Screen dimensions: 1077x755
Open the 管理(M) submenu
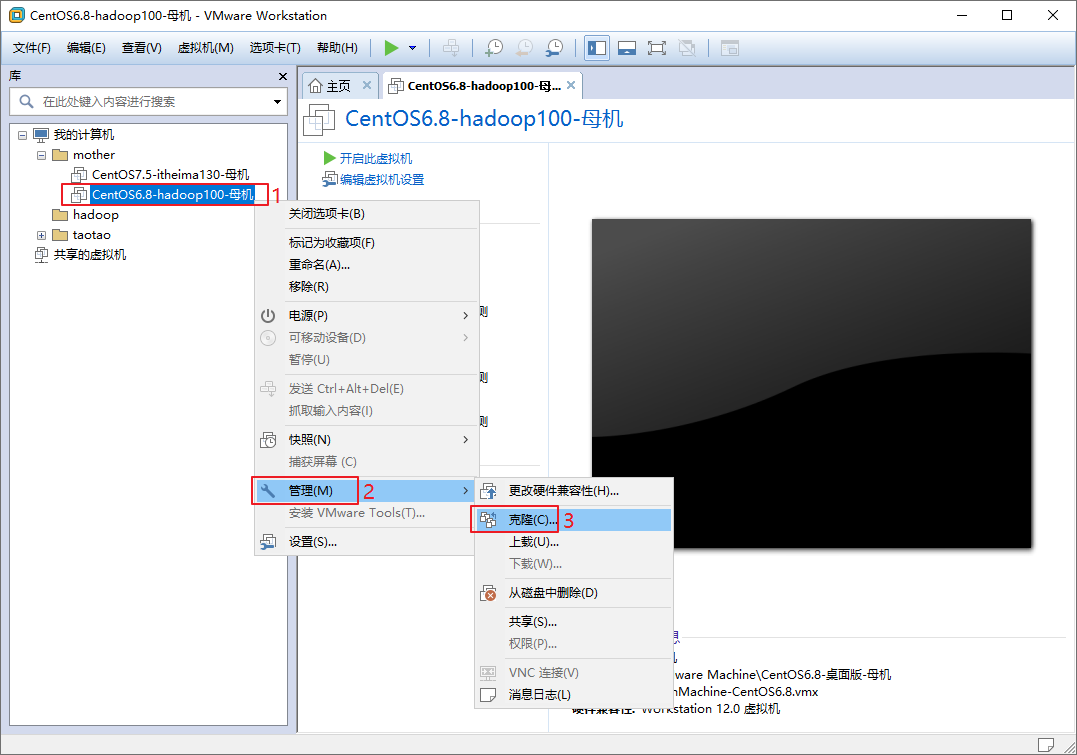(367, 491)
